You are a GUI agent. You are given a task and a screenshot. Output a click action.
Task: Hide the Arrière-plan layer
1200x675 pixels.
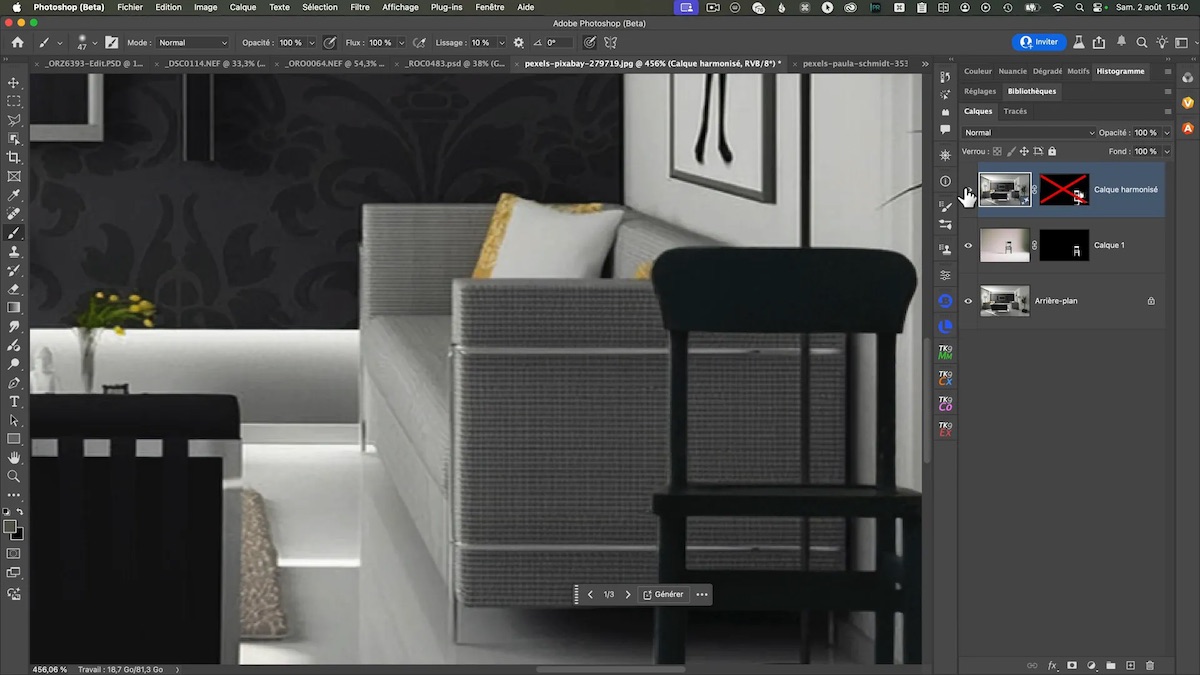tap(968, 301)
